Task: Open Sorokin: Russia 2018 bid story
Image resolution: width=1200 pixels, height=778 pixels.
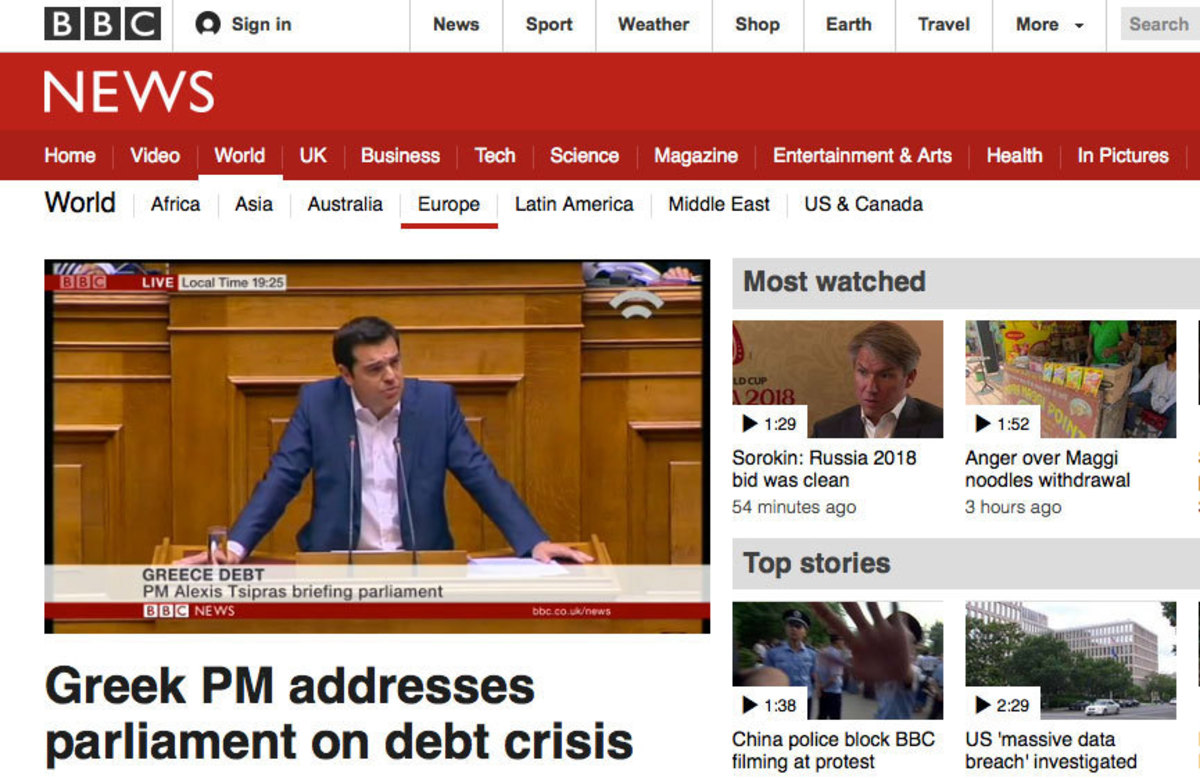Action: [824, 469]
